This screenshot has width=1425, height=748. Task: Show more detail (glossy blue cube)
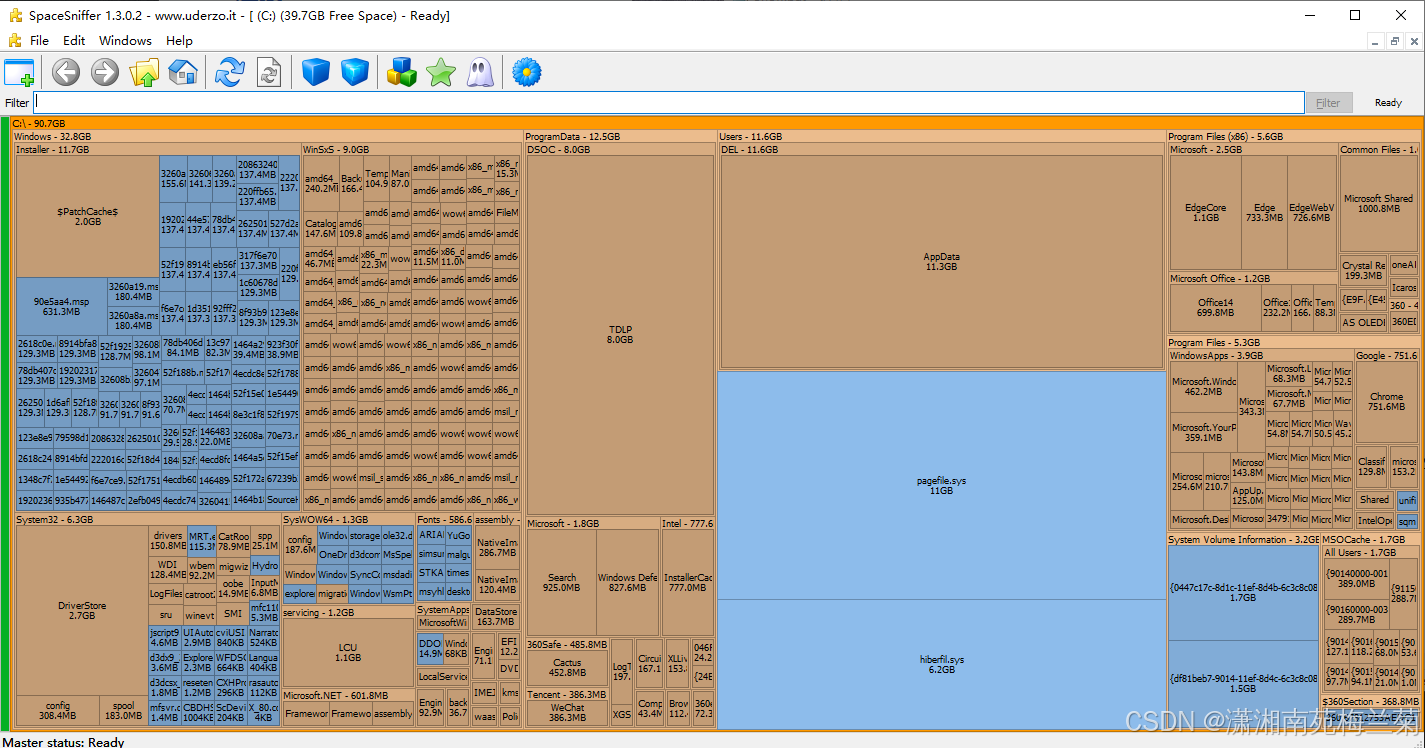pyautogui.click(x=355, y=72)
